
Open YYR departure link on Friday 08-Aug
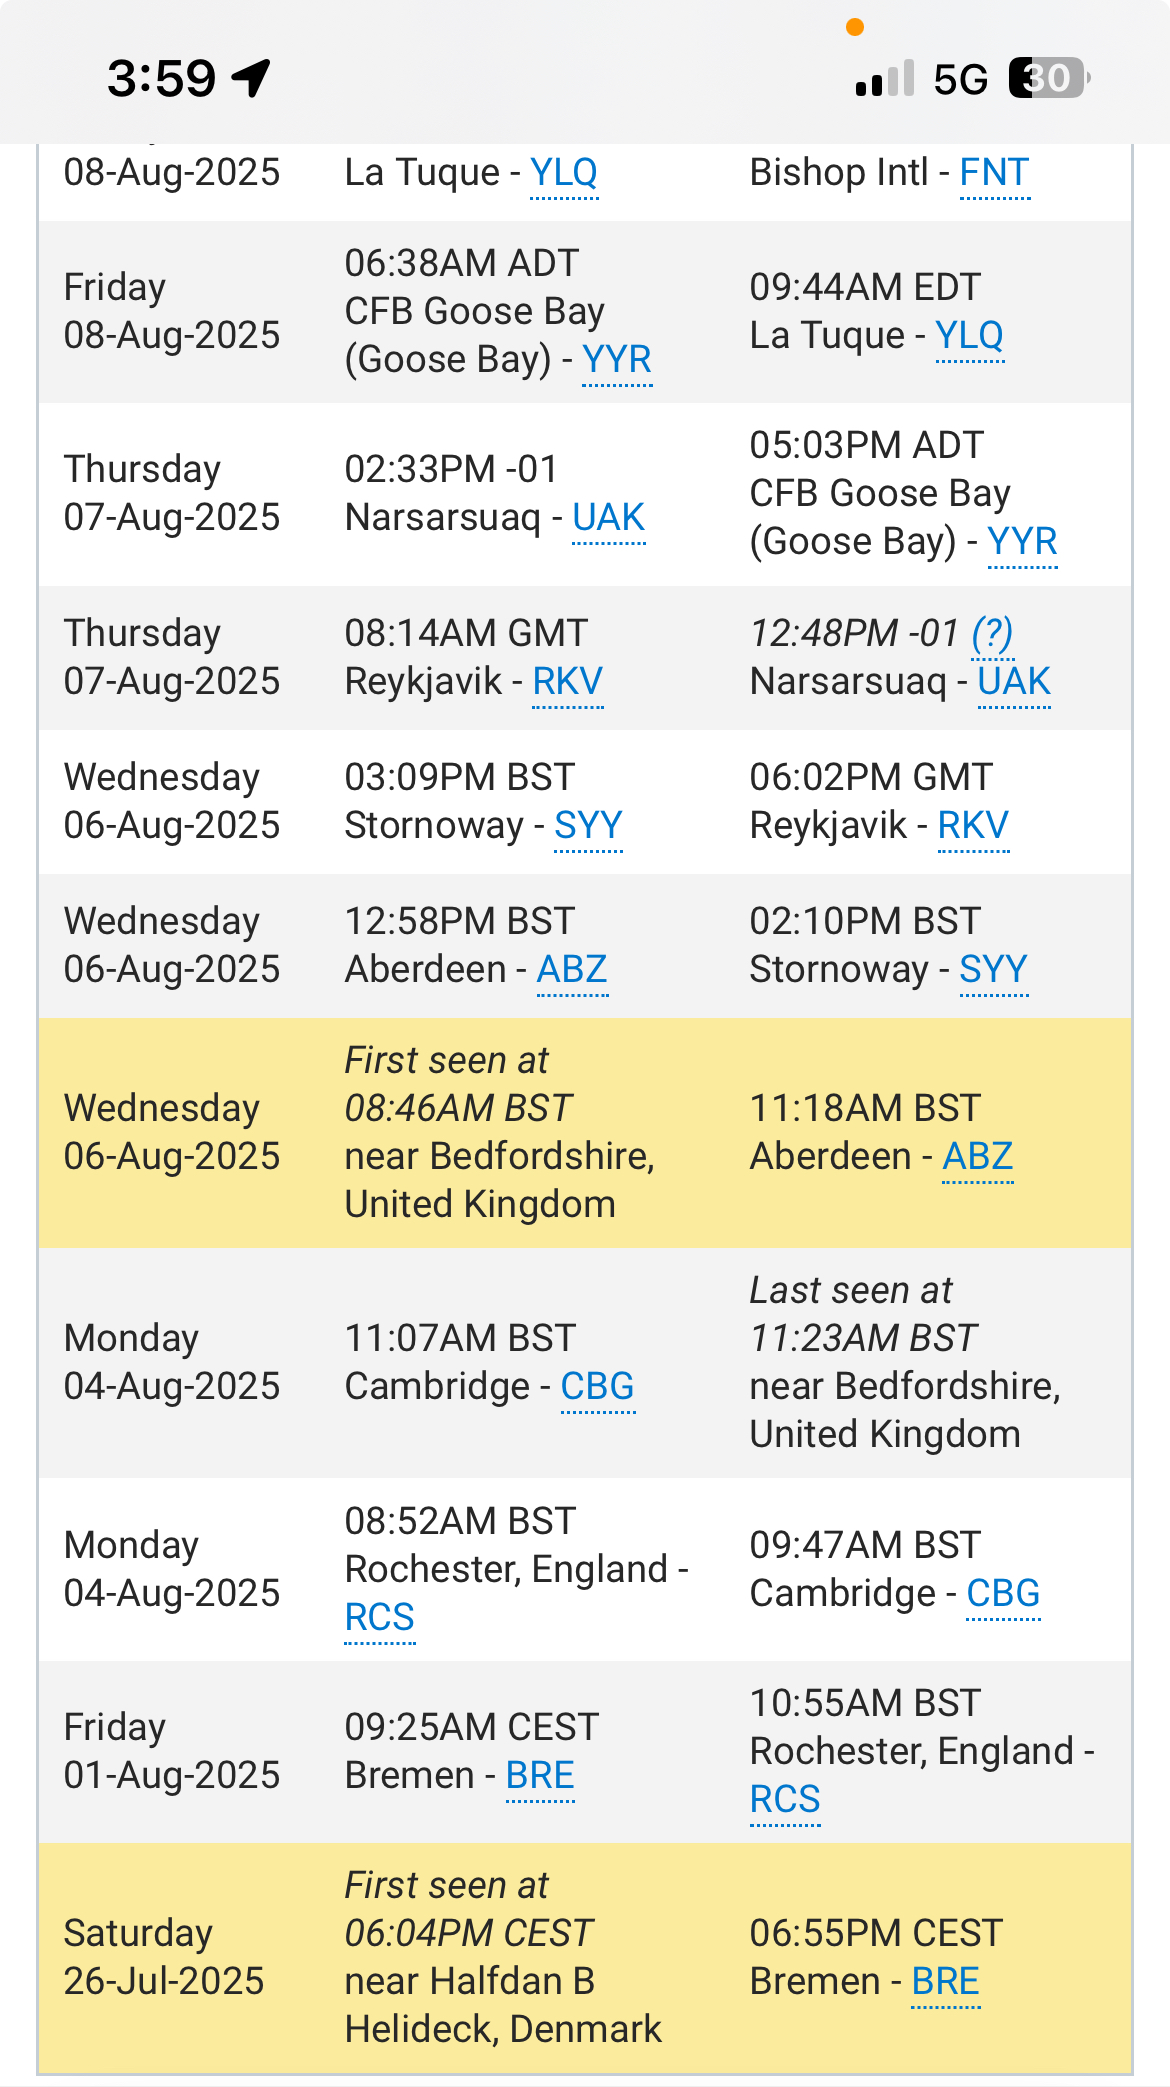point(617,360)
